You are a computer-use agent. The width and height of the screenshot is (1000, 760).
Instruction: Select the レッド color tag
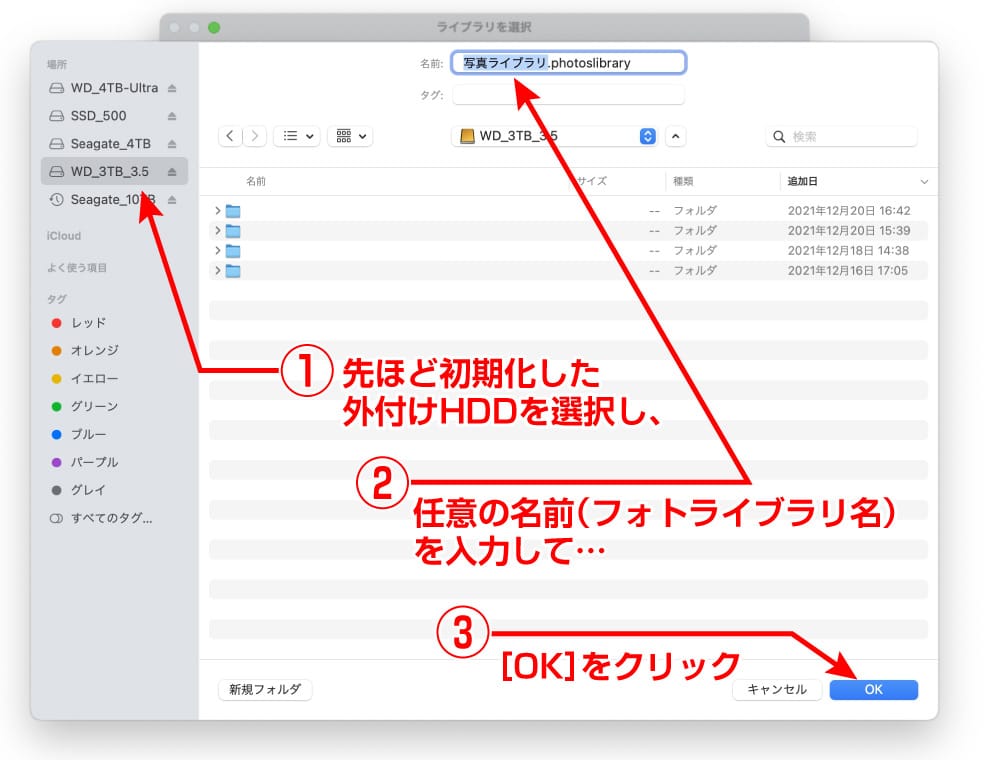point(85,322)
